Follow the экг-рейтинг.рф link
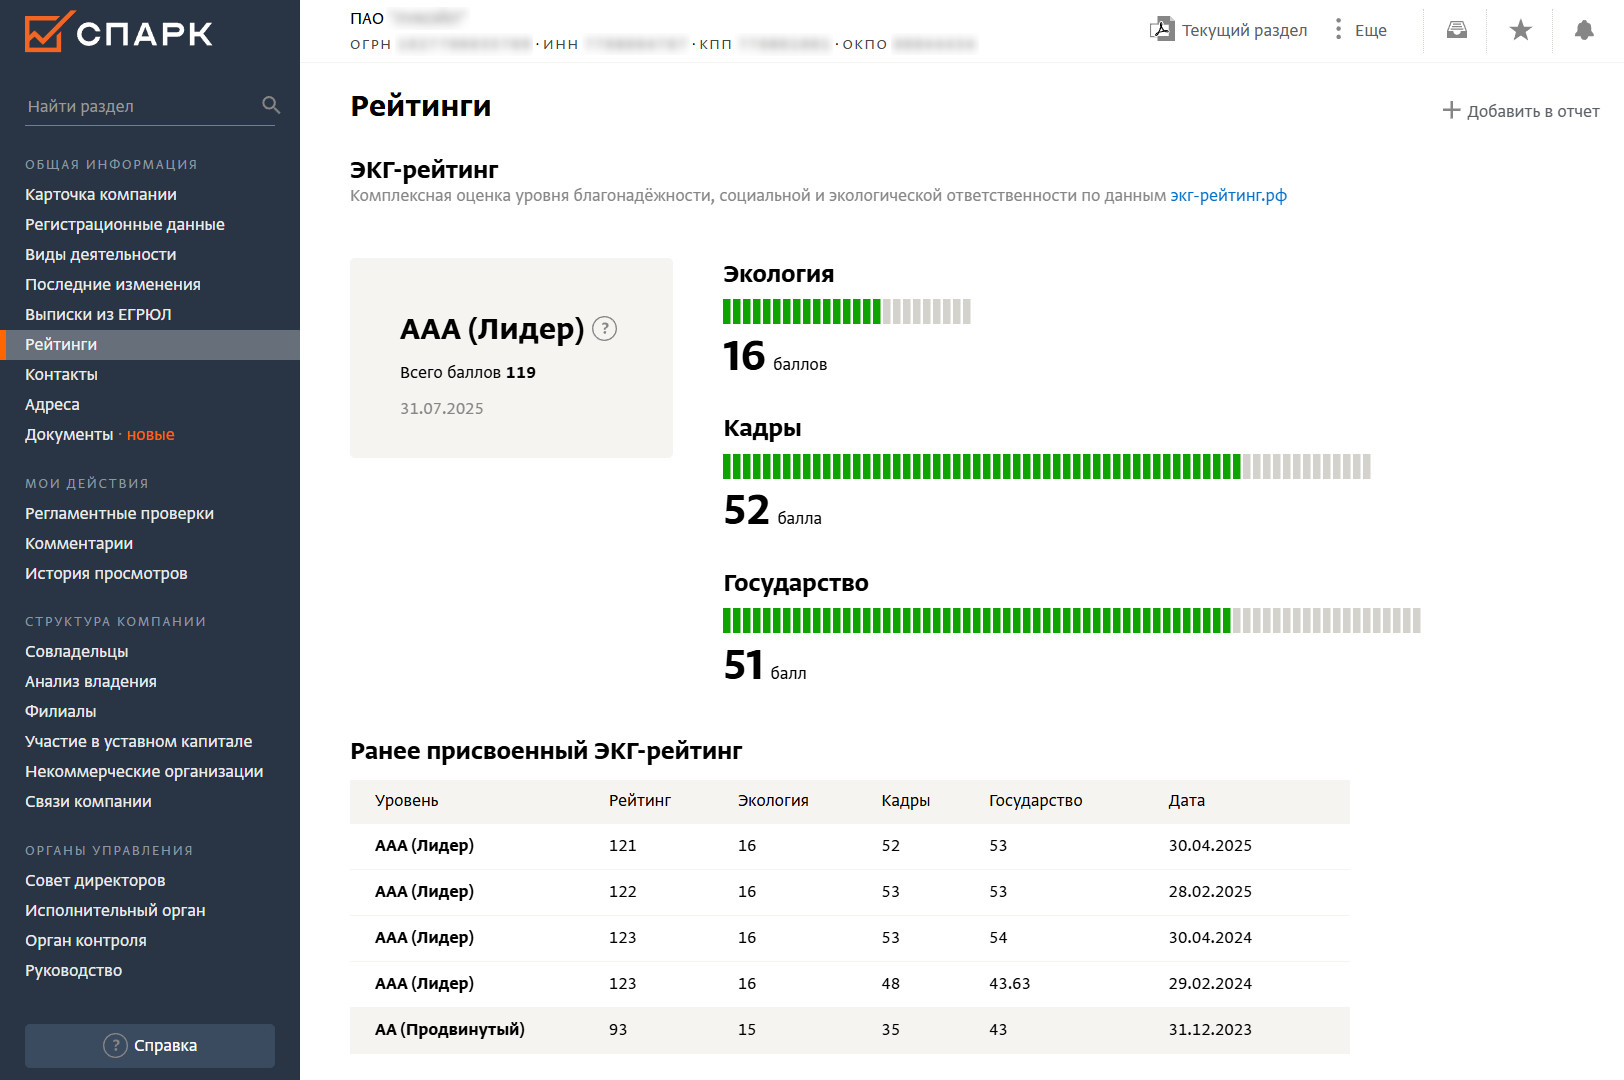 1228,196
